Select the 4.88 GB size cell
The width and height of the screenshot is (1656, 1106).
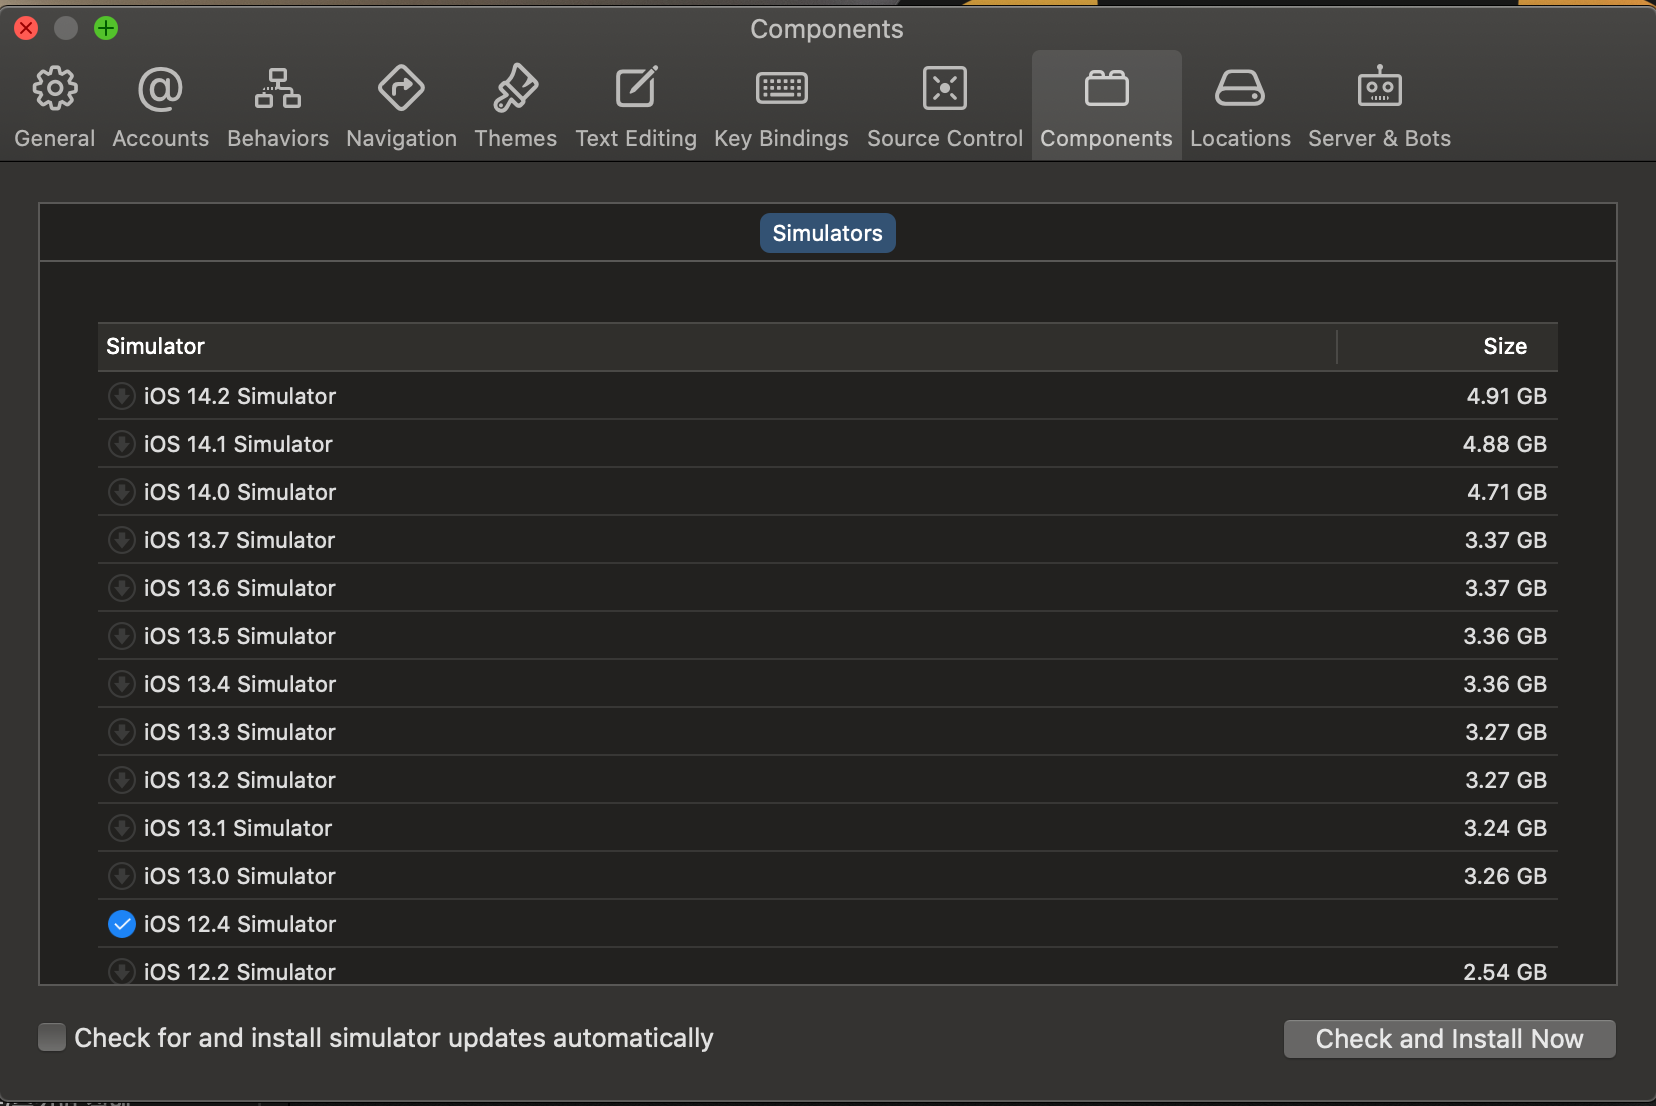[x=1504, y=444]
